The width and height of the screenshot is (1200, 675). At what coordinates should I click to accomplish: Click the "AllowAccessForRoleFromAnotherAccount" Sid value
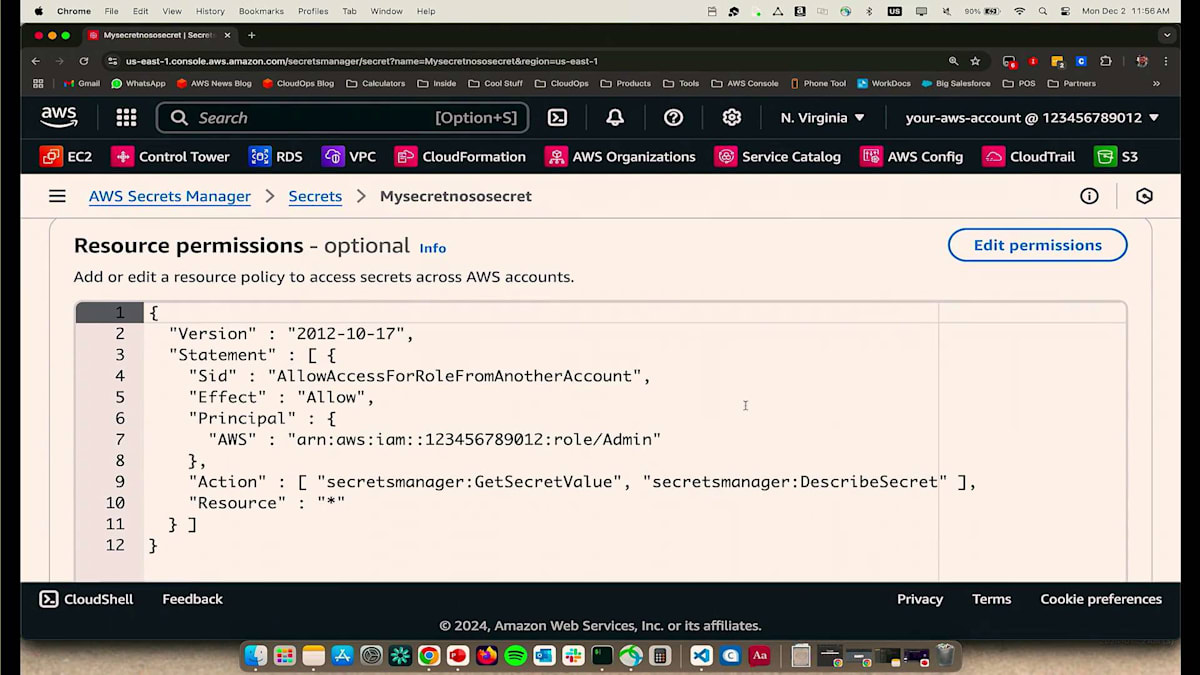[x=455, y=376]
